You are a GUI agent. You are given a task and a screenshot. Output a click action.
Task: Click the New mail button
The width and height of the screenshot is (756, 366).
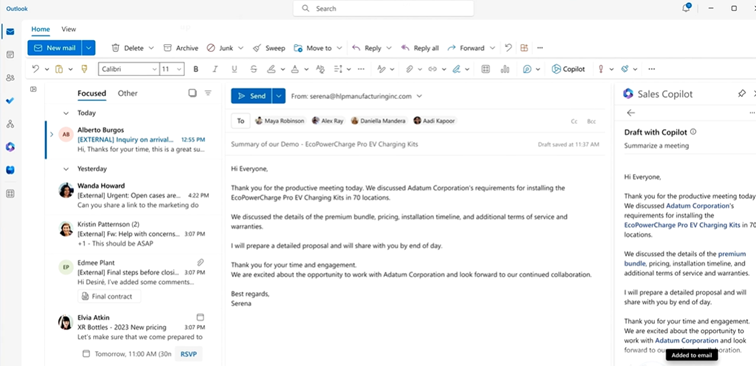55,48
